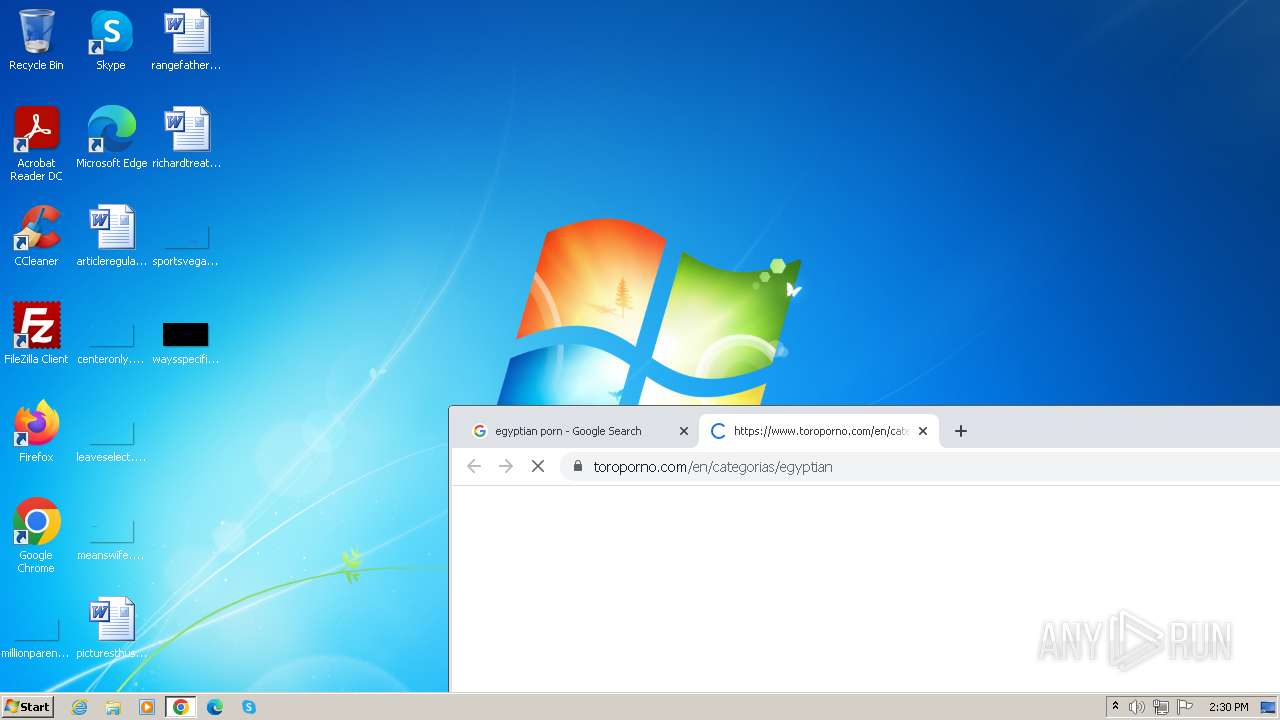The width and height of the screenshot is (1280, 720).
Task: Open the articleregula Word document
Action: tap(111, 236)
